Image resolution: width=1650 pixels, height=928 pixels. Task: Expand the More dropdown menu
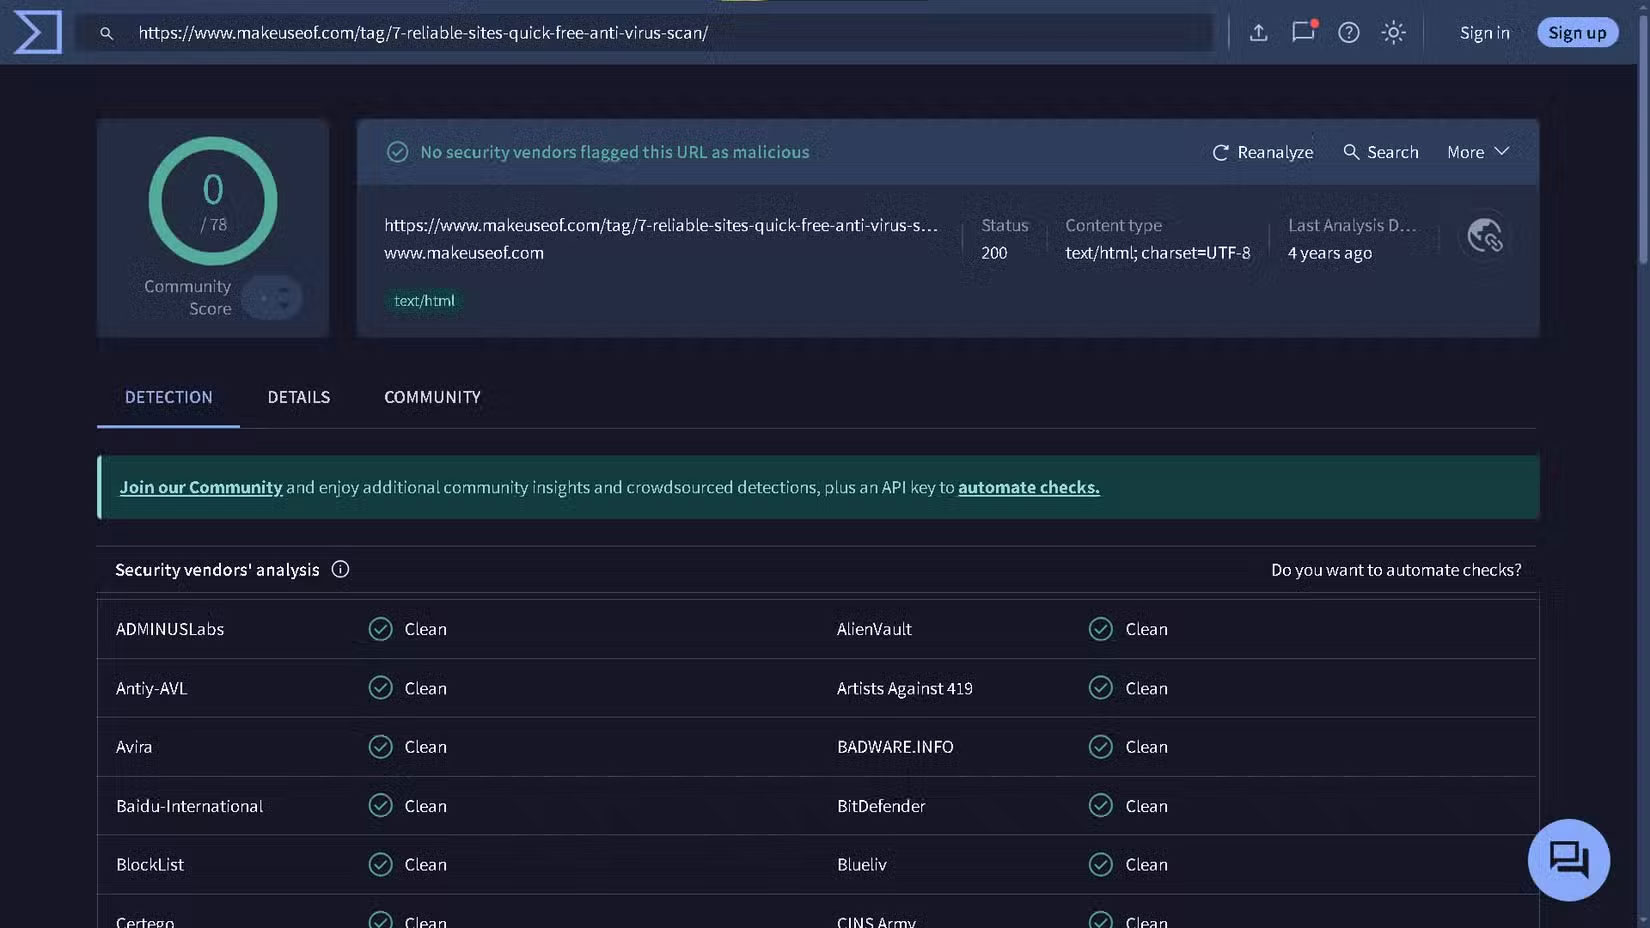click(x=1476, y=152)
